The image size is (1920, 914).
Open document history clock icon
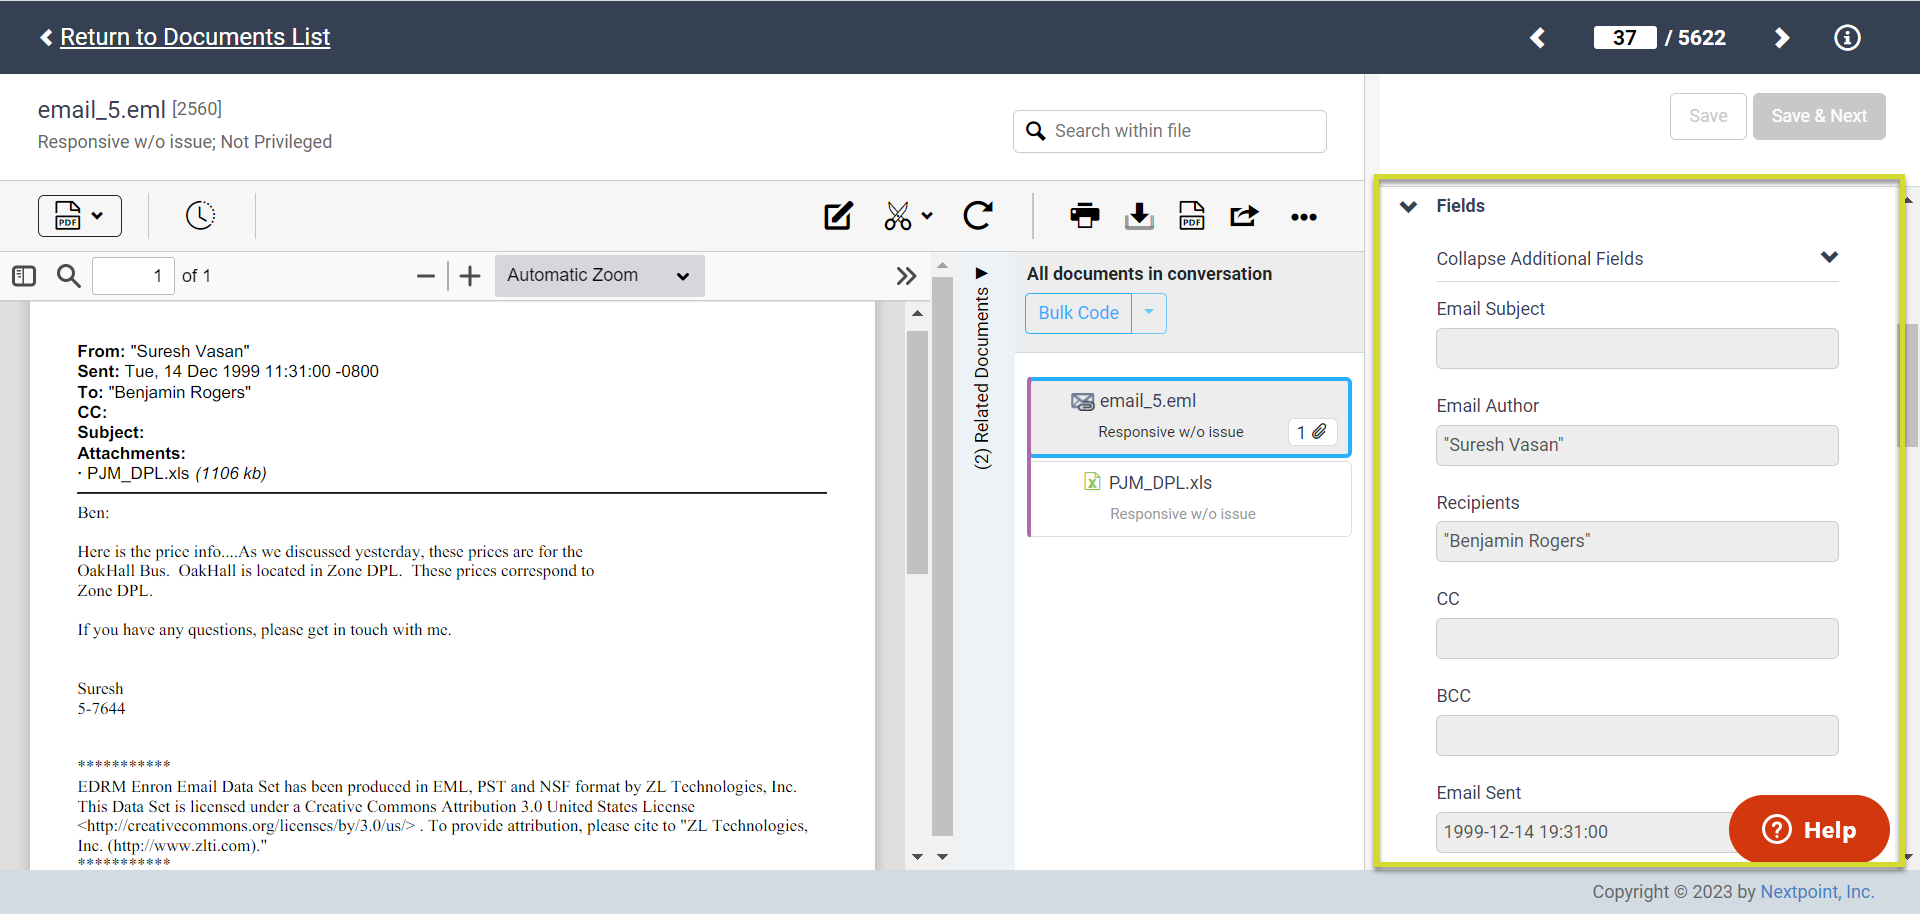[x=200, y=215]
